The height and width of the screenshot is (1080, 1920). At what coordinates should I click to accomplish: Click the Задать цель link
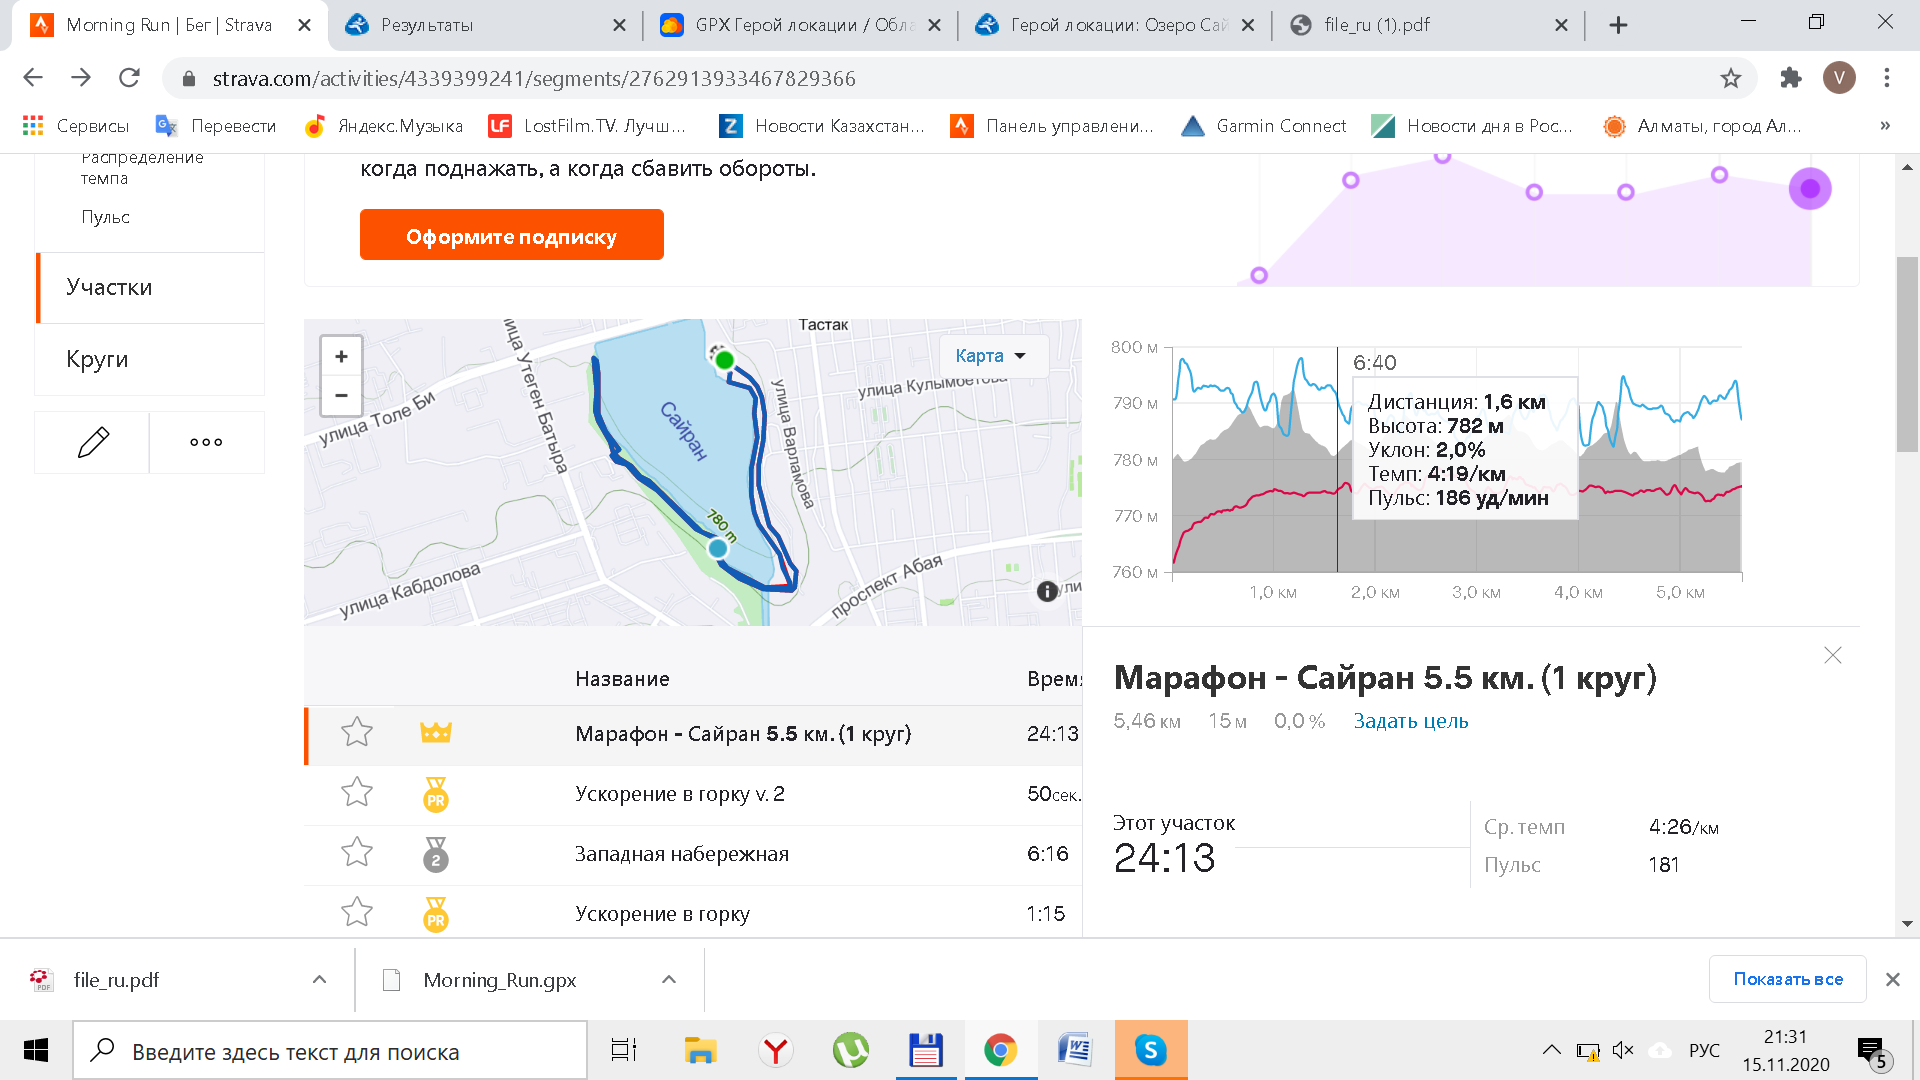[x=1410, y=721]
